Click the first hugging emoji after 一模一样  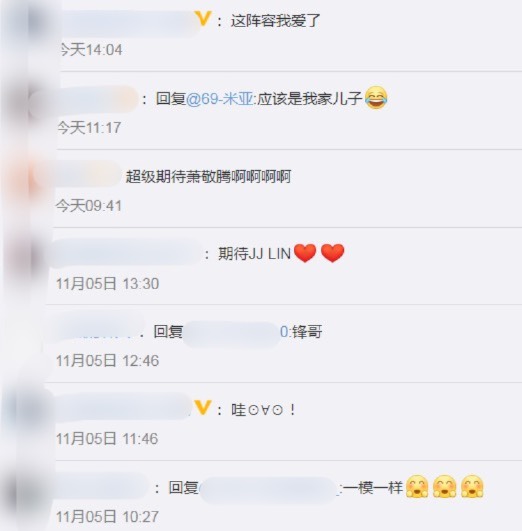point(417,486)
